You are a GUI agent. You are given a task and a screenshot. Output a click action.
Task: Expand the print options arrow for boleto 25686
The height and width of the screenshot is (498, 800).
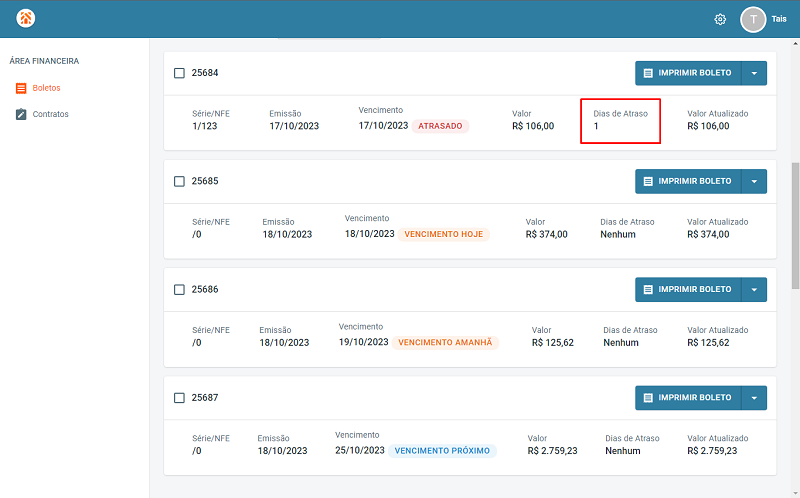coord(754,289)
